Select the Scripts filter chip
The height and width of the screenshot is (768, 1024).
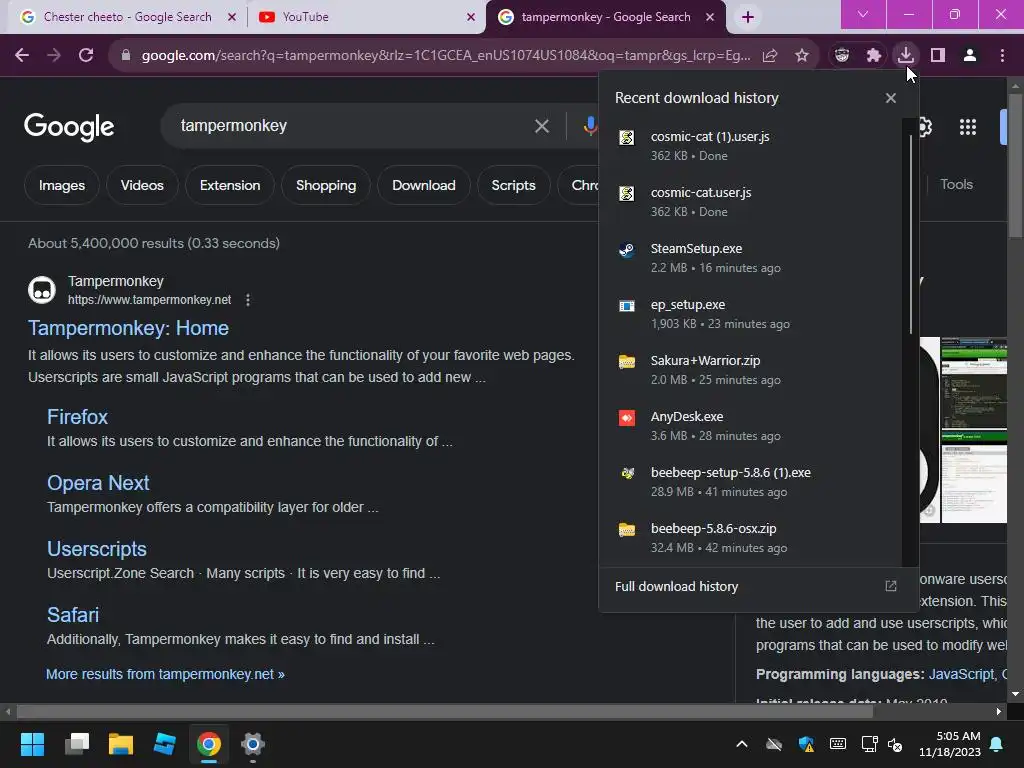pos(513,185)
